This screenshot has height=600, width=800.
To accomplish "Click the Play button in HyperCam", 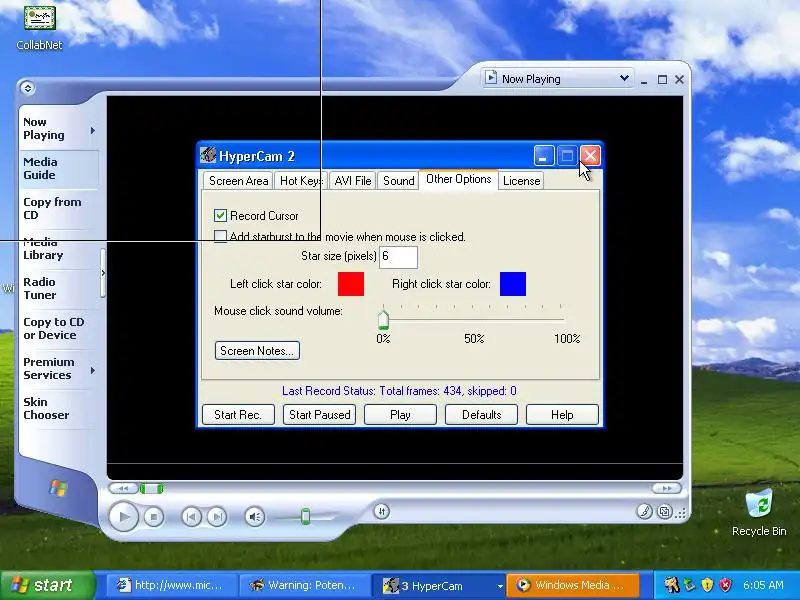I will point(400,415).
